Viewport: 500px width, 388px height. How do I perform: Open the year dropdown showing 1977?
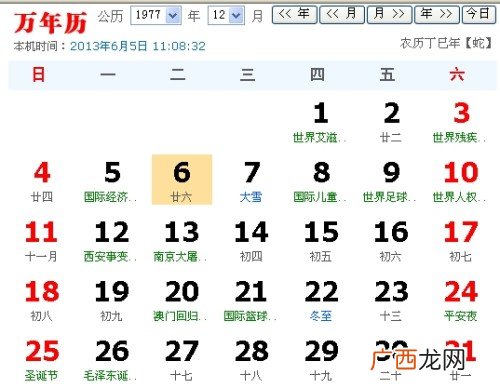coord(156,15)
